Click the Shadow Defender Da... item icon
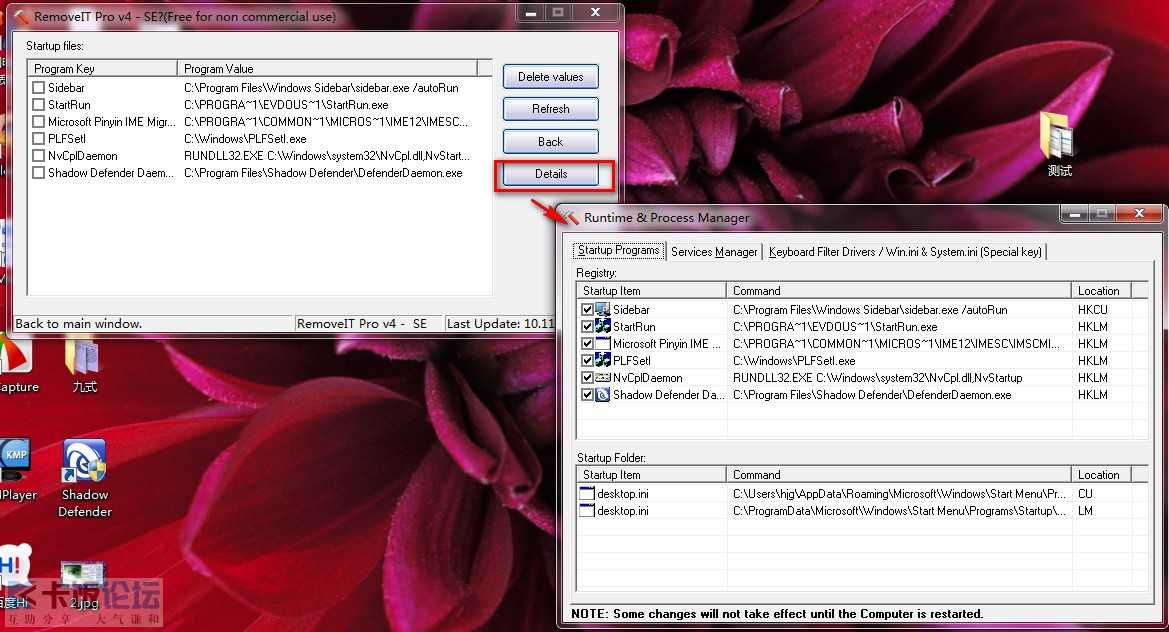 pos(603,395)
